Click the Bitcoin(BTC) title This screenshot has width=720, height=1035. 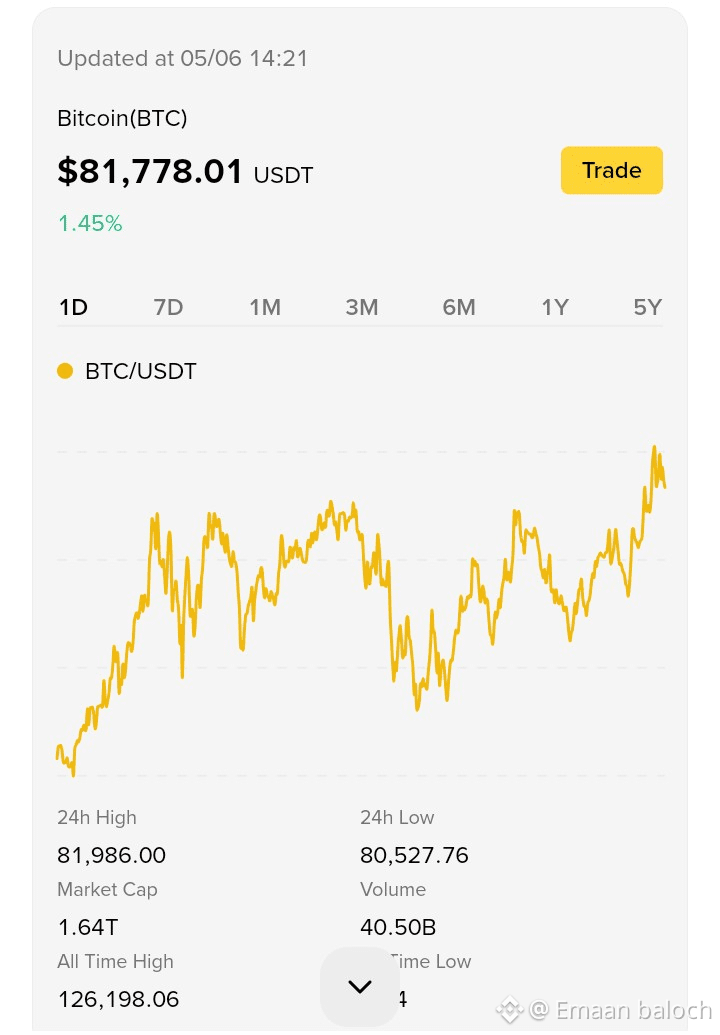(x=122, y=118)
